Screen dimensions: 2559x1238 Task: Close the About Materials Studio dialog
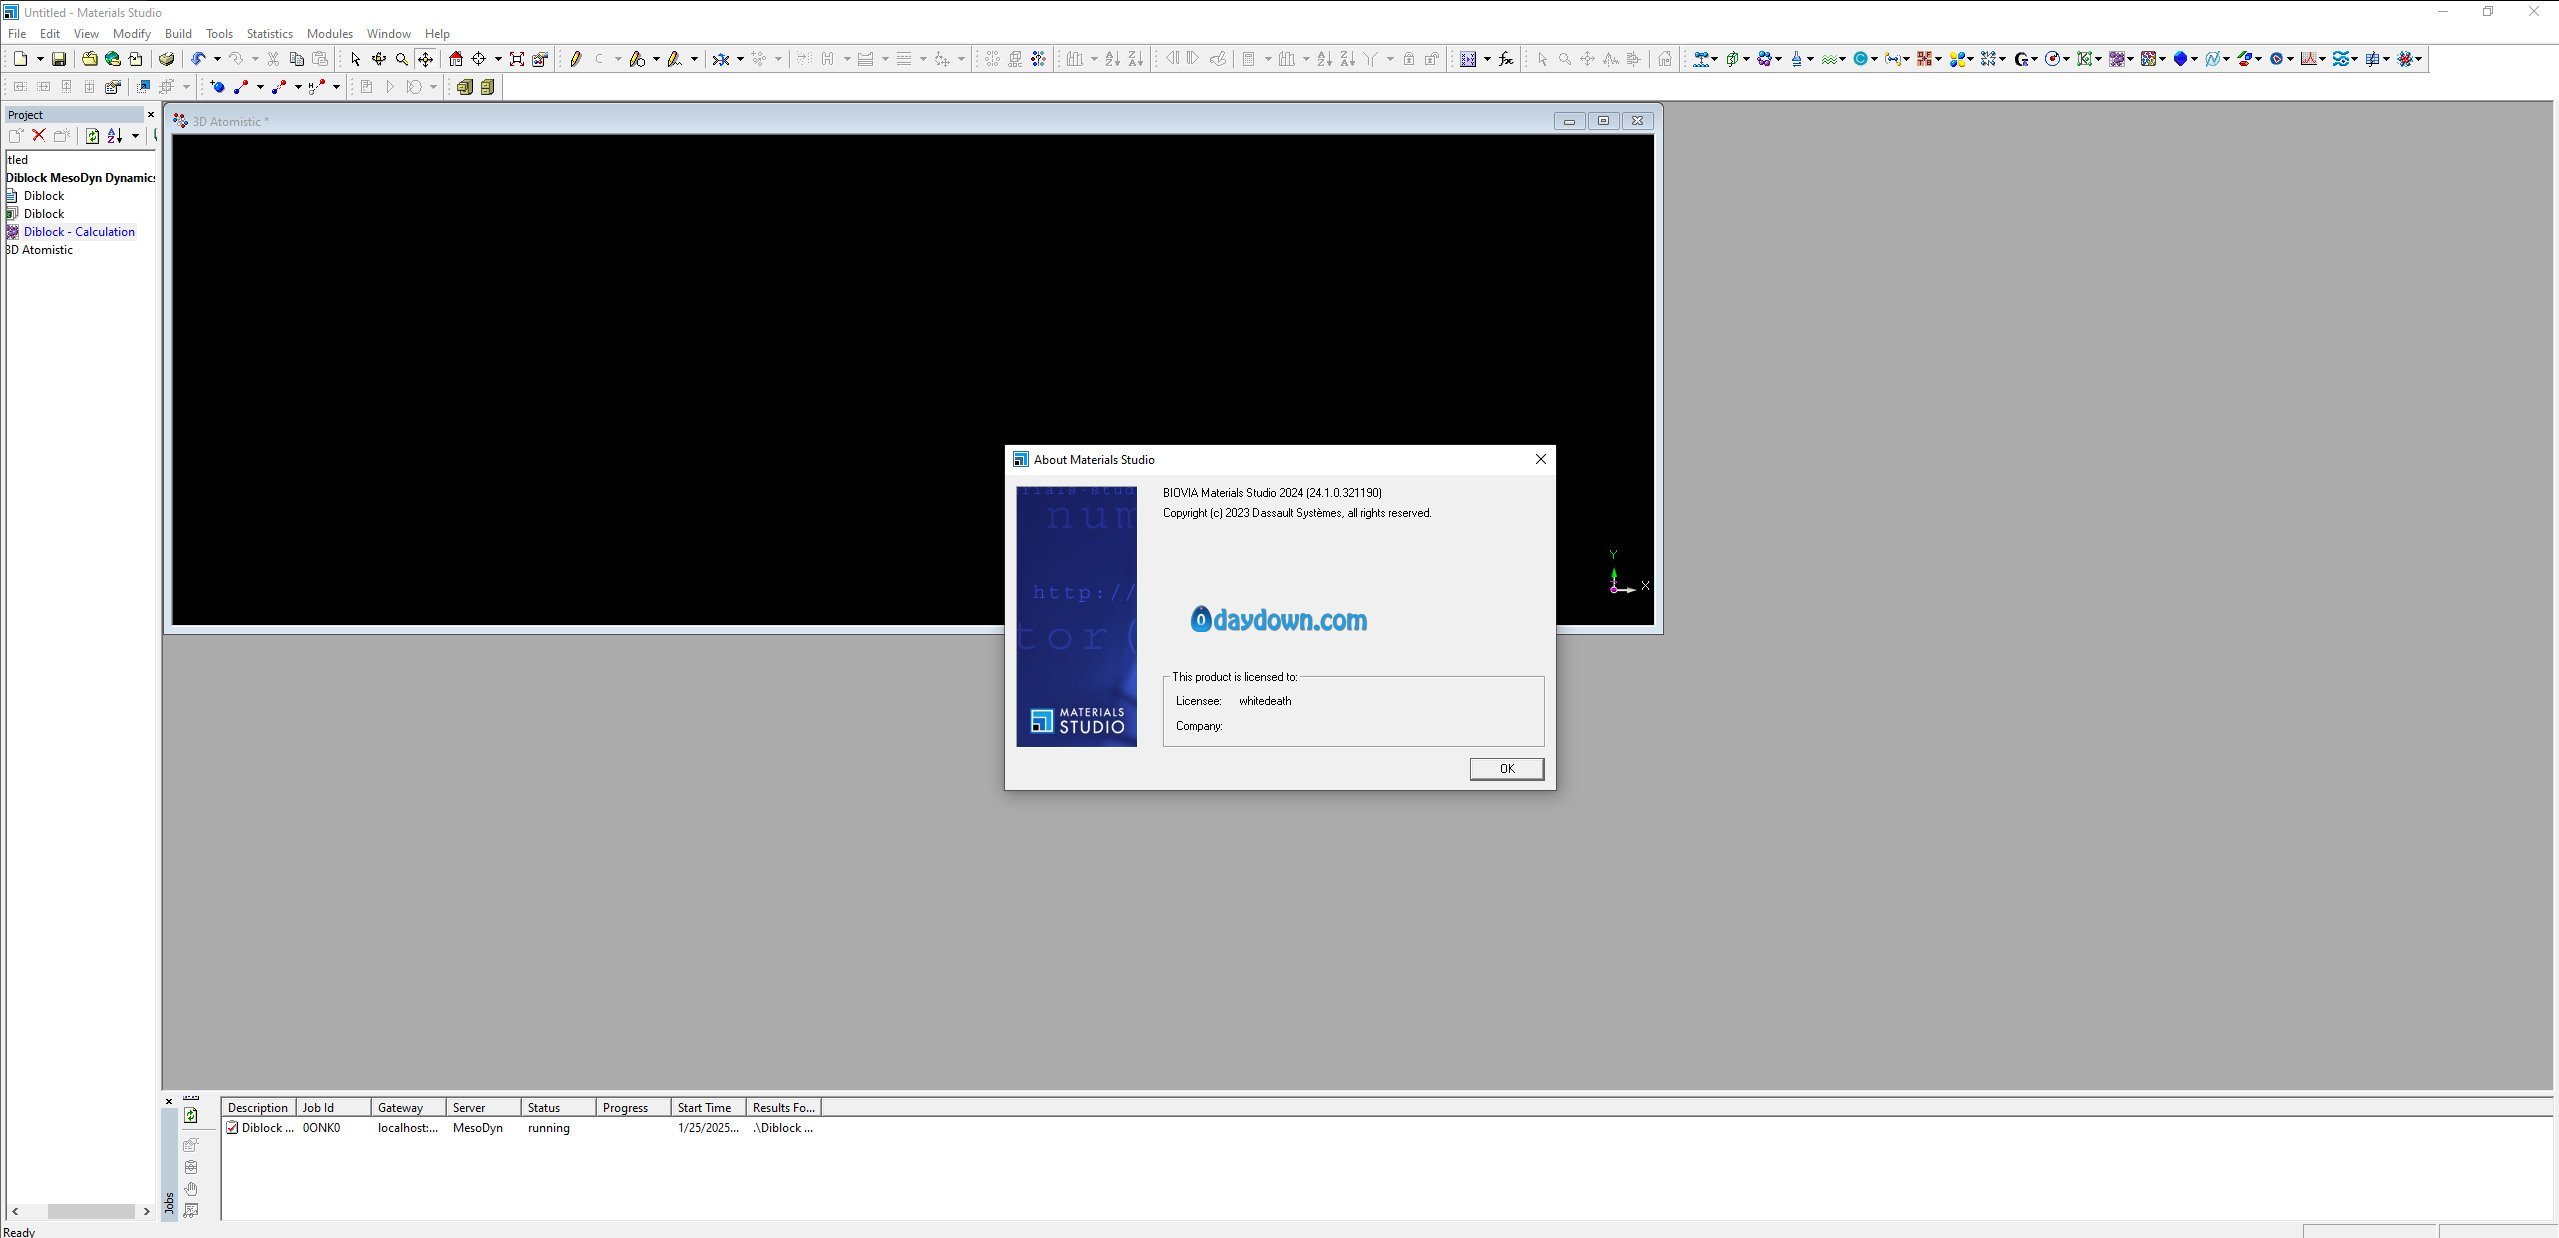(1540, 459)
